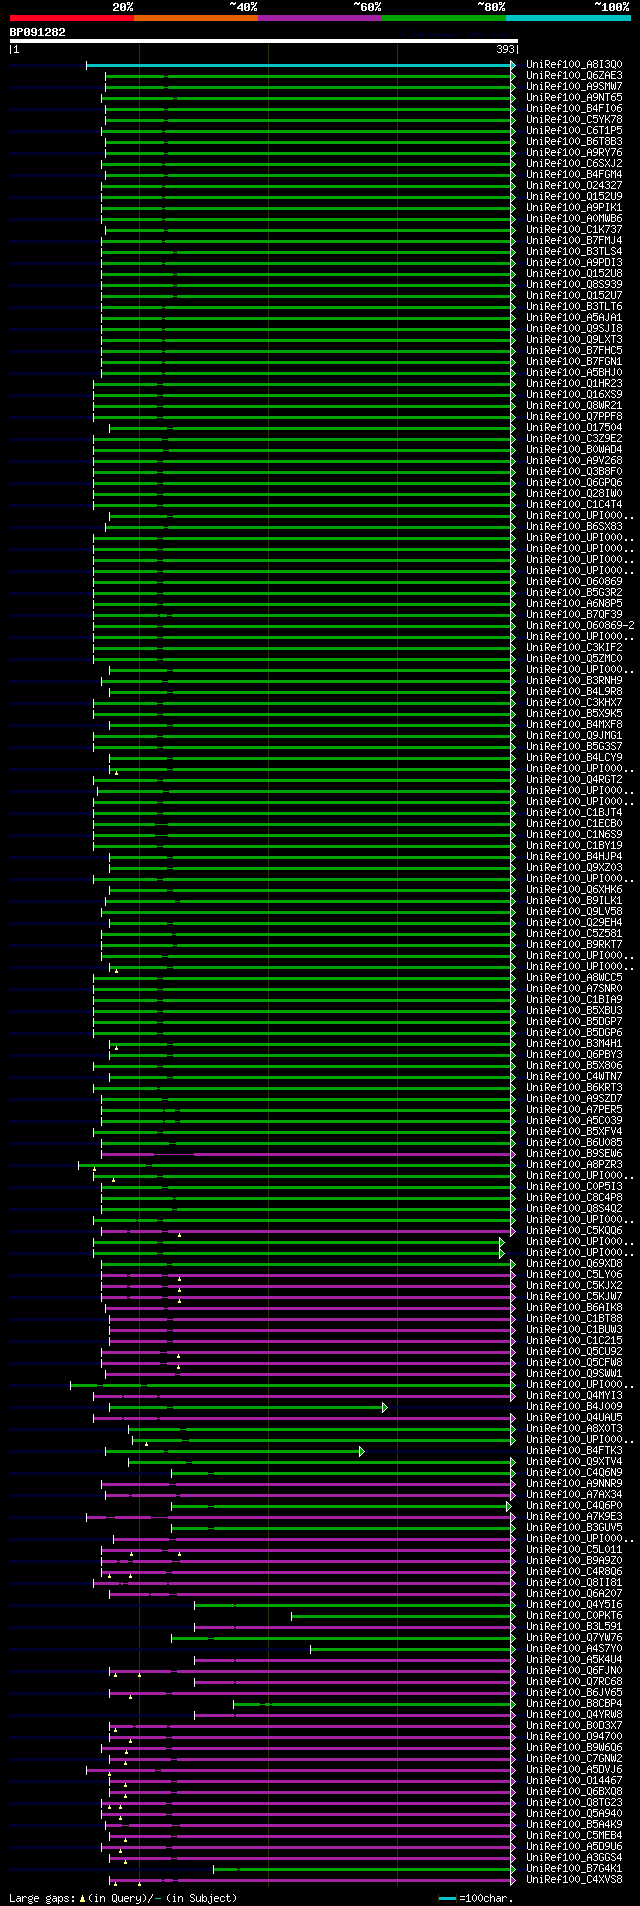Screen dimensions: 640x1906
Task: Open hit UniRef100_B9SEW6
Action: (x=574, y=1154)
